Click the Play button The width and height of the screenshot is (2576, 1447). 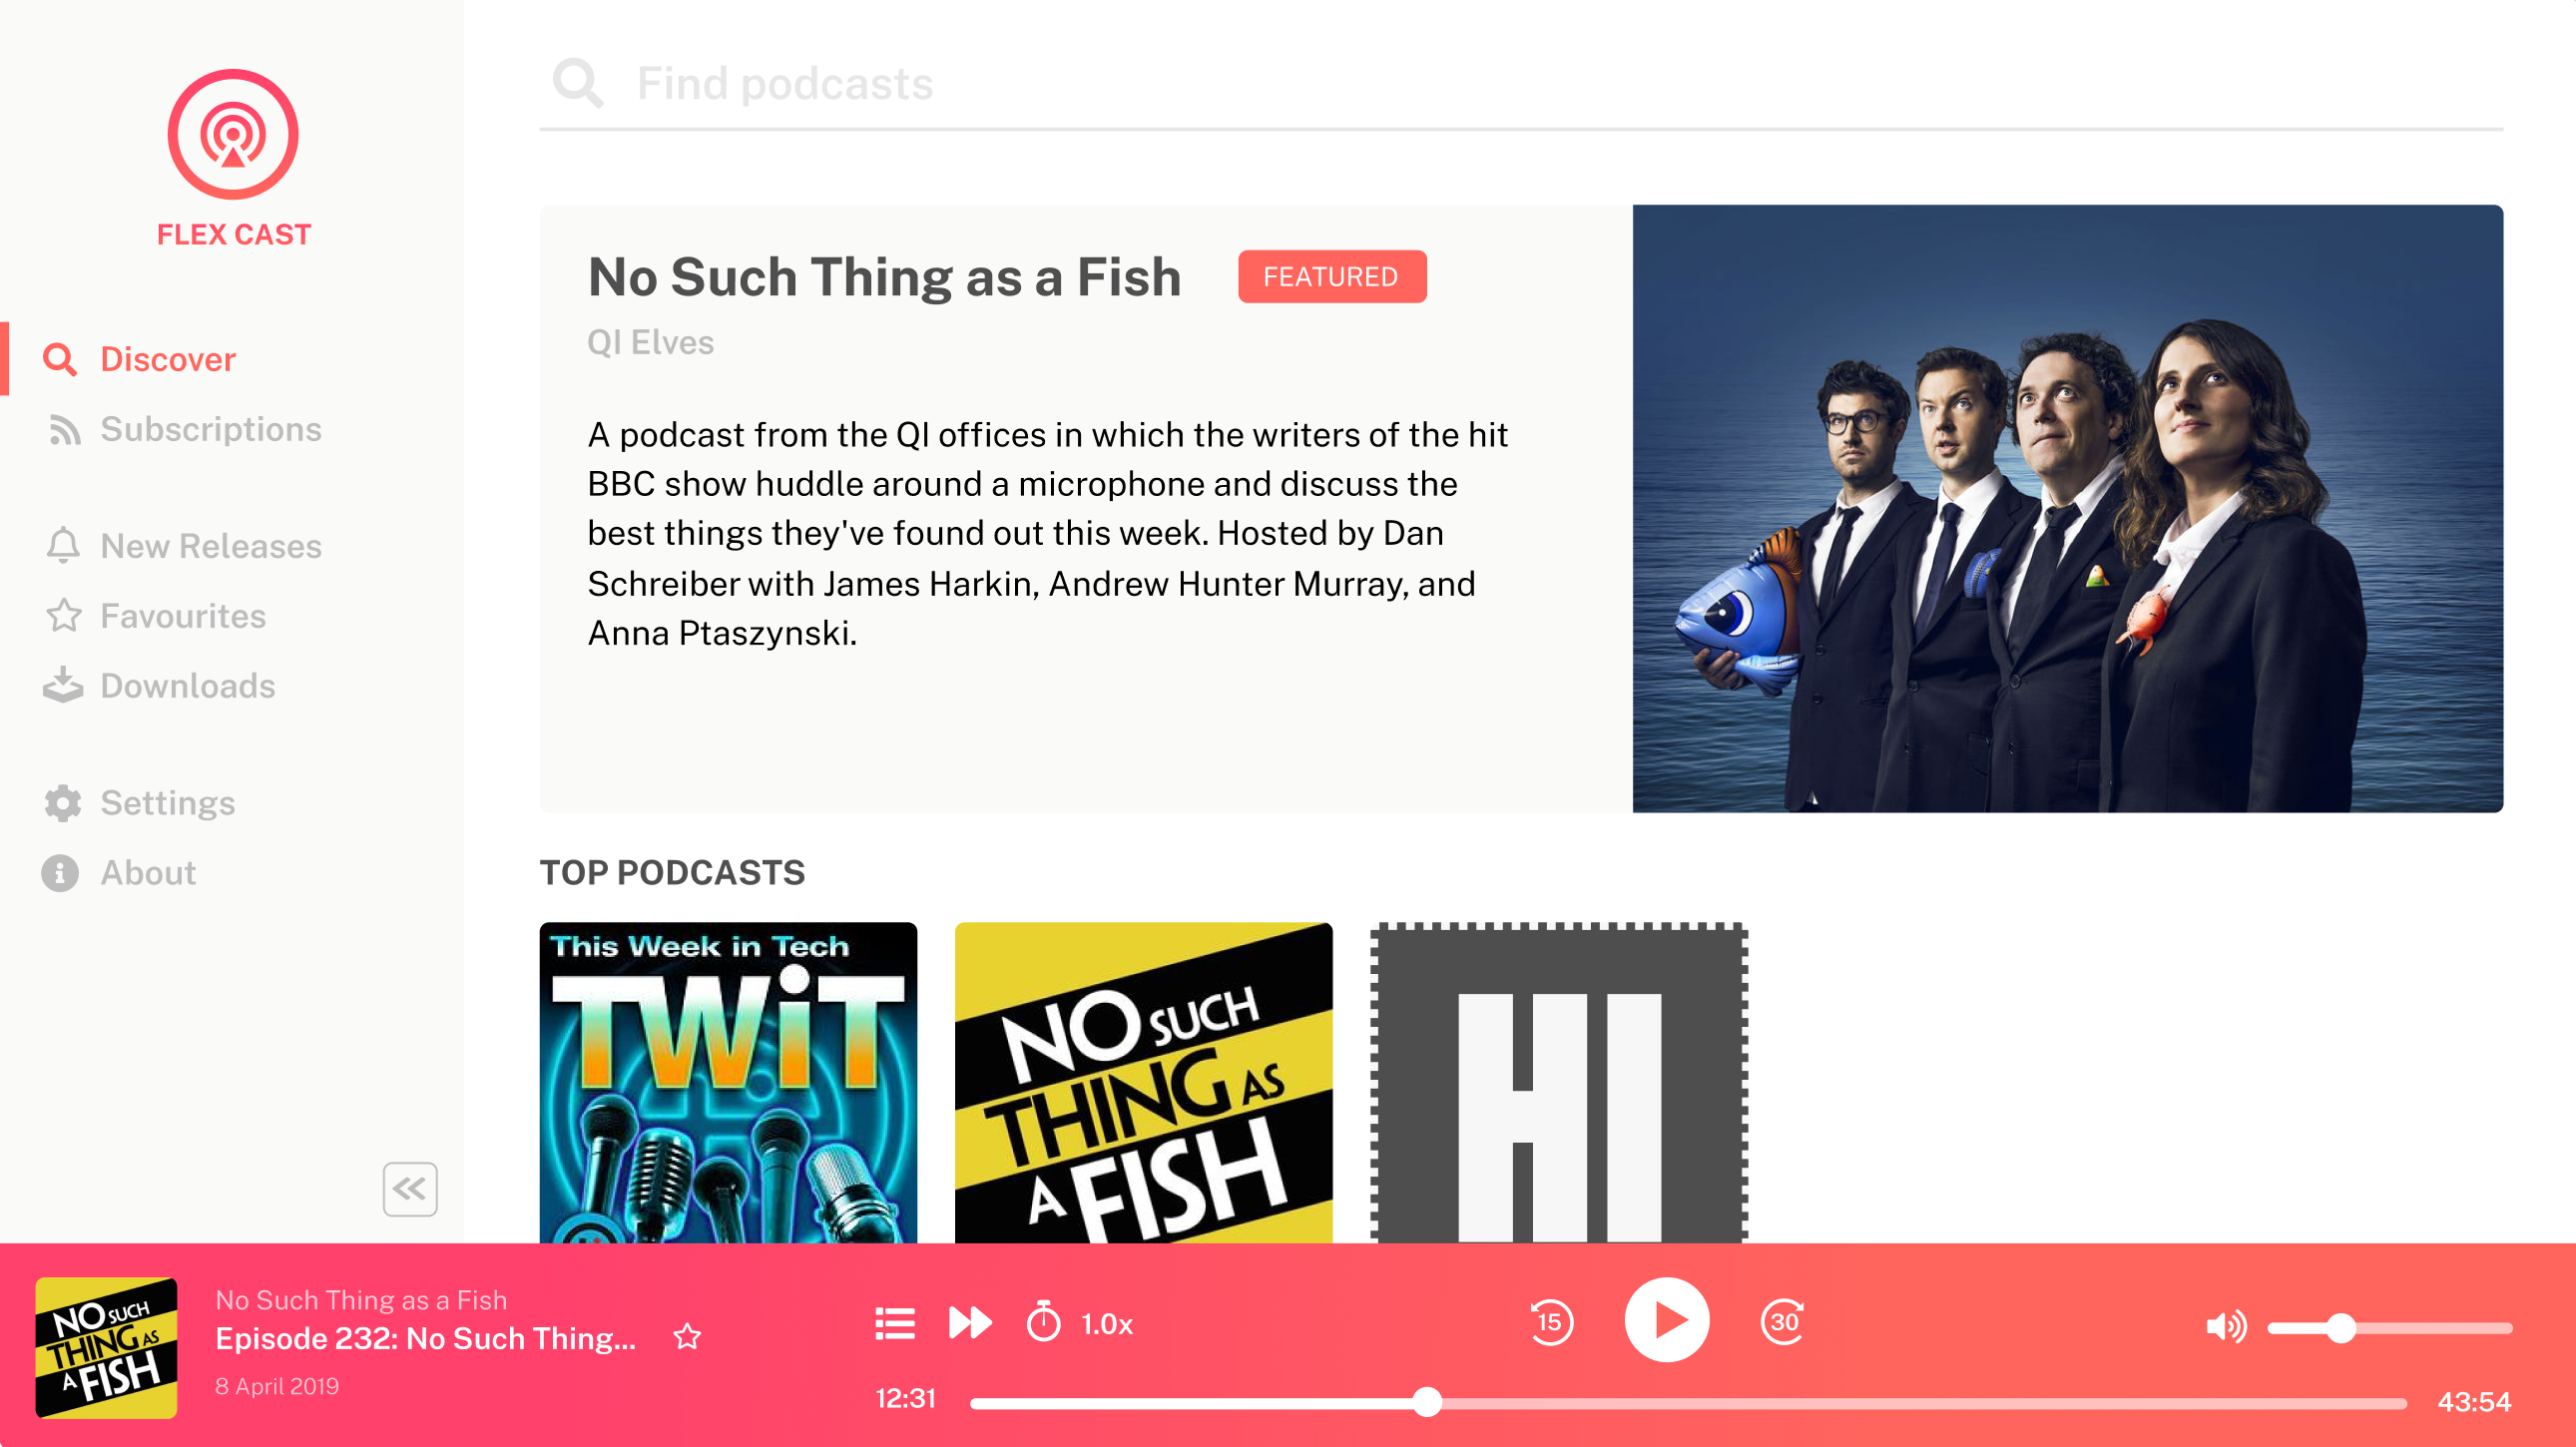(1667, 1320)
